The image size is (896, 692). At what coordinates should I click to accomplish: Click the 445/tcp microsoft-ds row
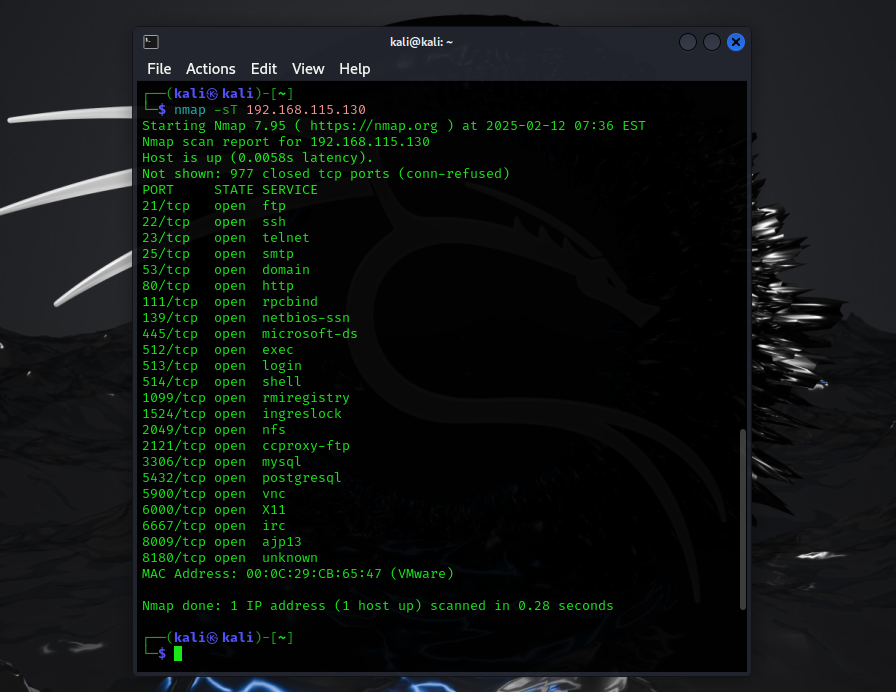click(250, 334)
